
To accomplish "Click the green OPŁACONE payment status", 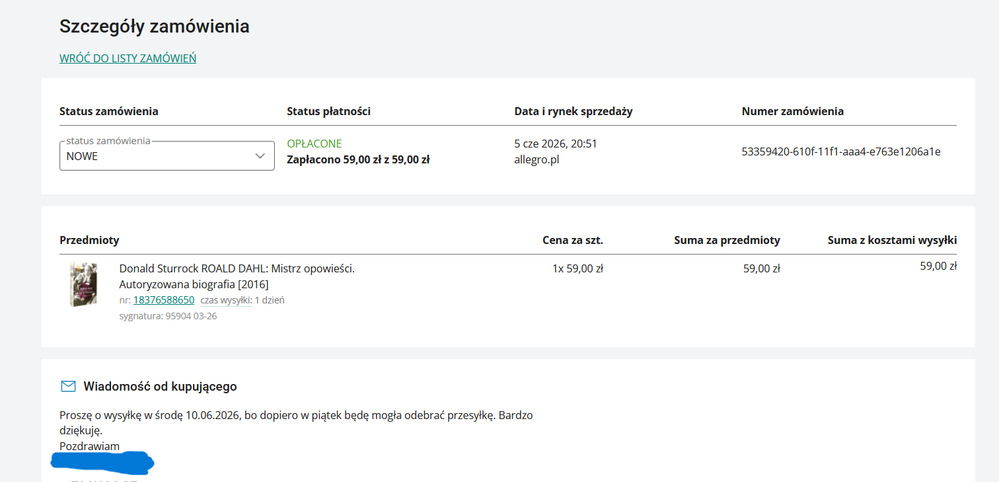I will pyautogui.click(x=314, y=144).
